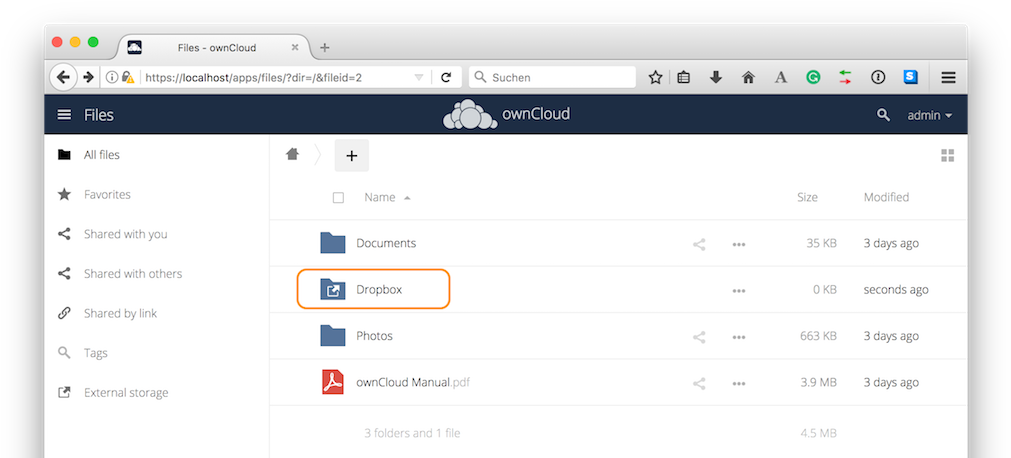This screenshot has height=458, width=1011.
Task: Click the red-green arrows extension icon
Action: click(845, 77)
